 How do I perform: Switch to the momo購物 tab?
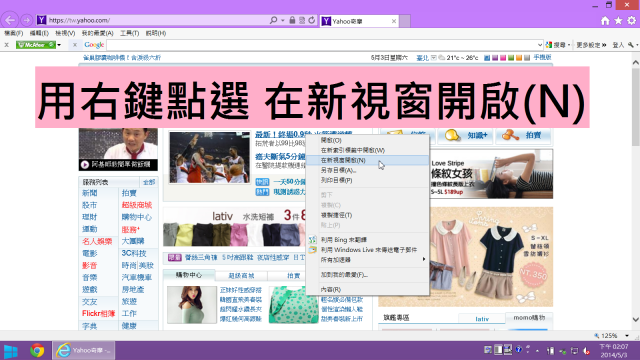[x=529, y=318]
